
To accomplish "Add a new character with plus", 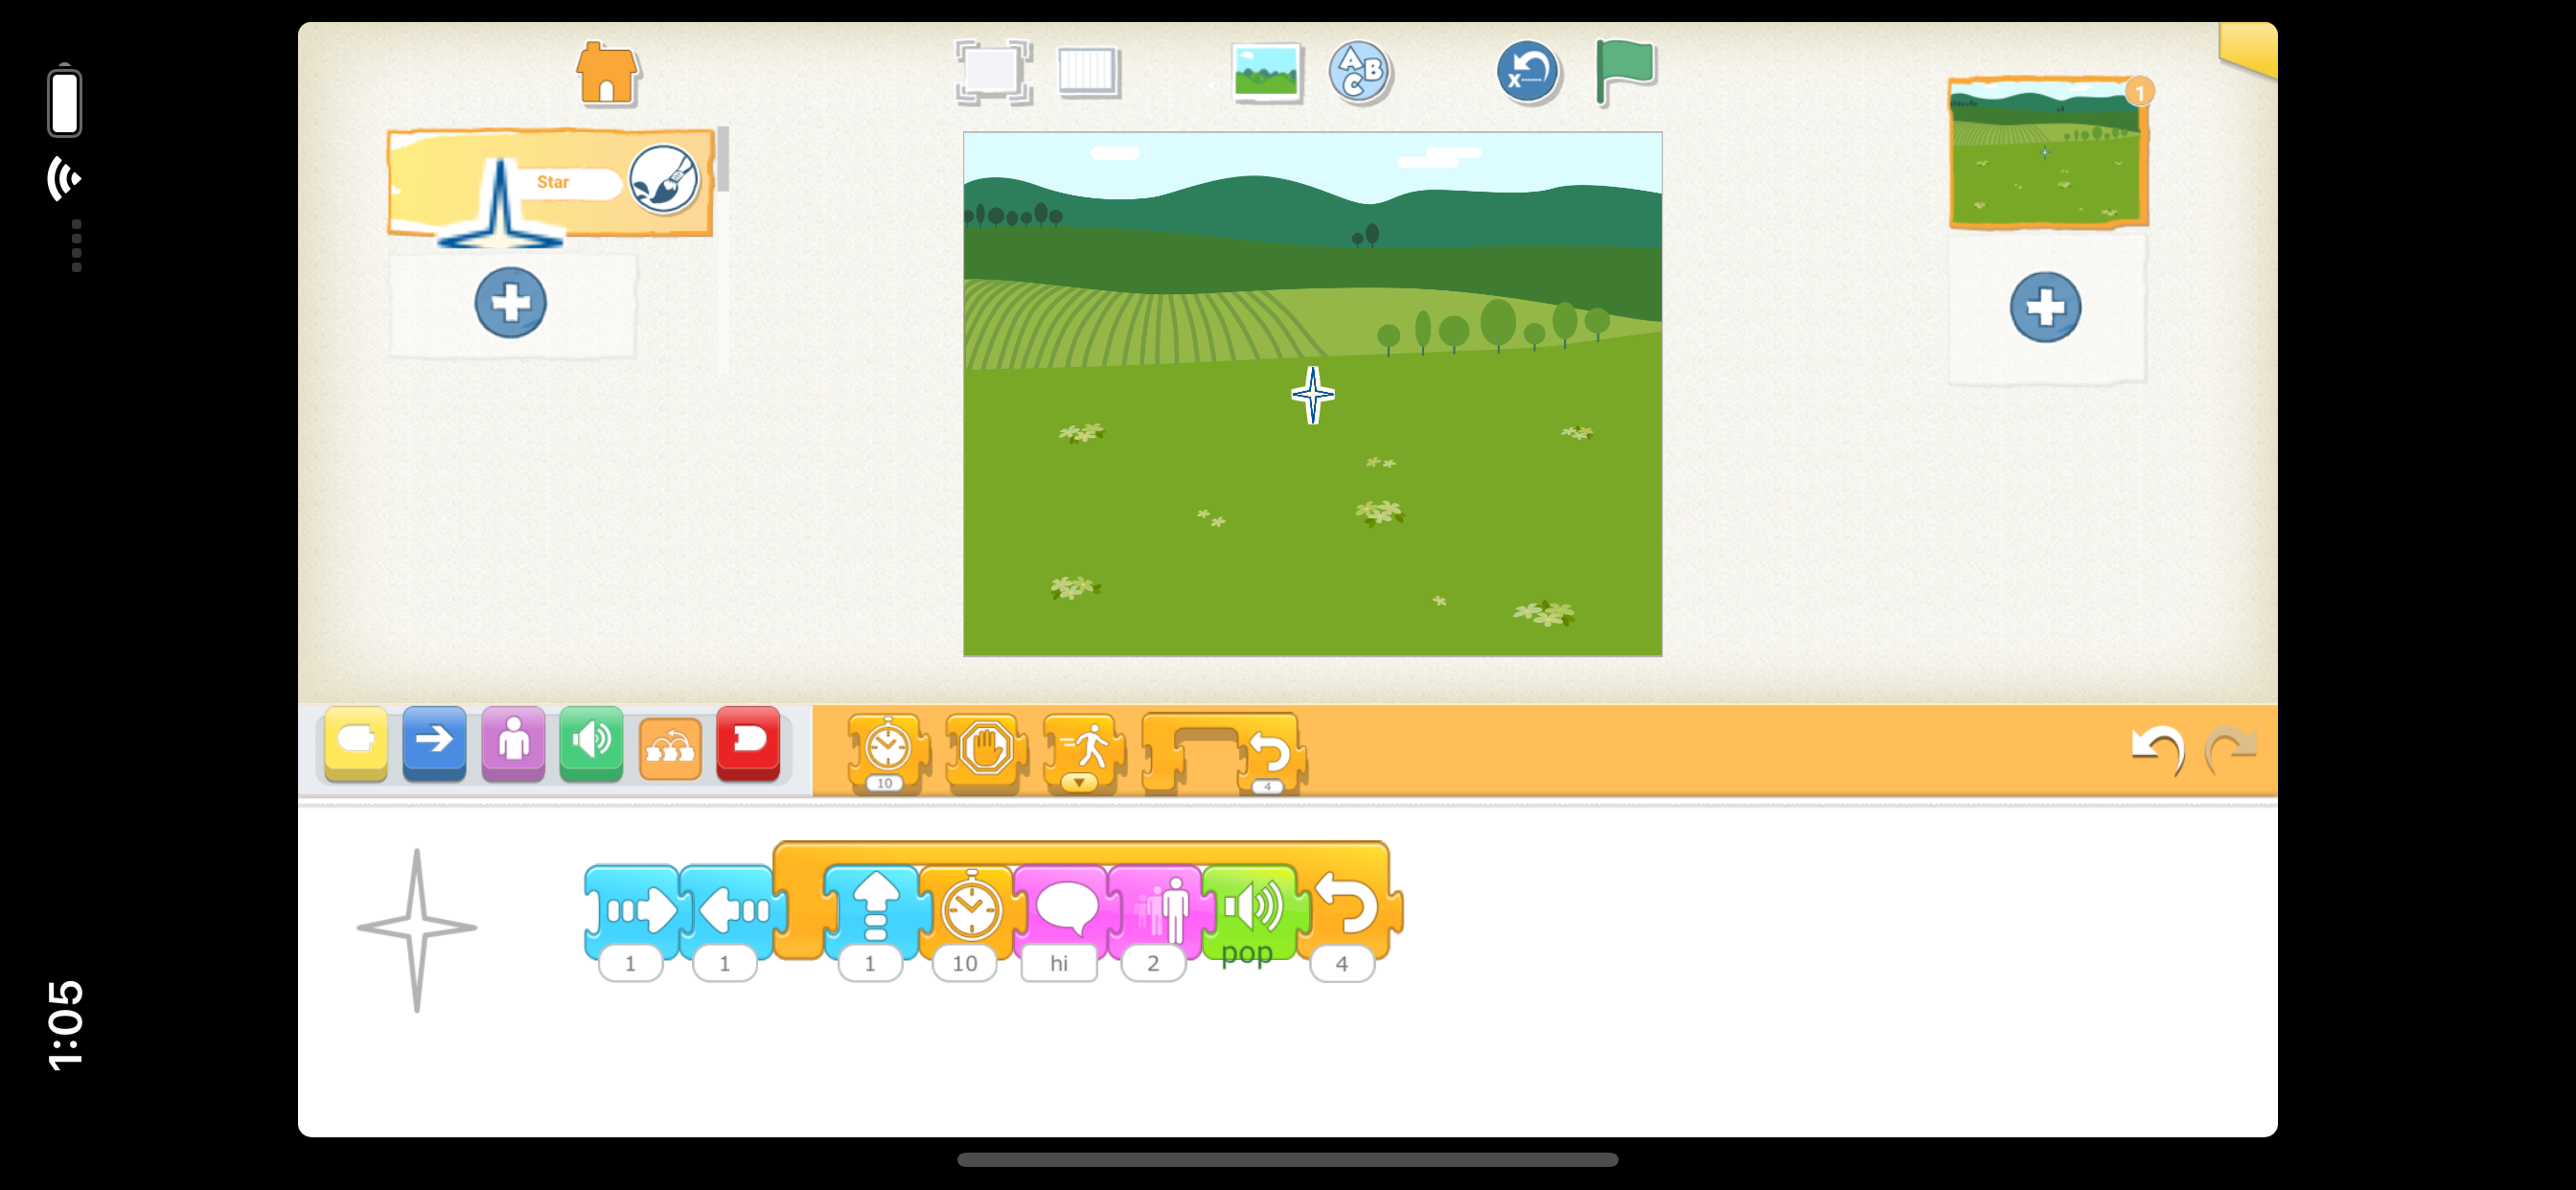I will point(510,302).
